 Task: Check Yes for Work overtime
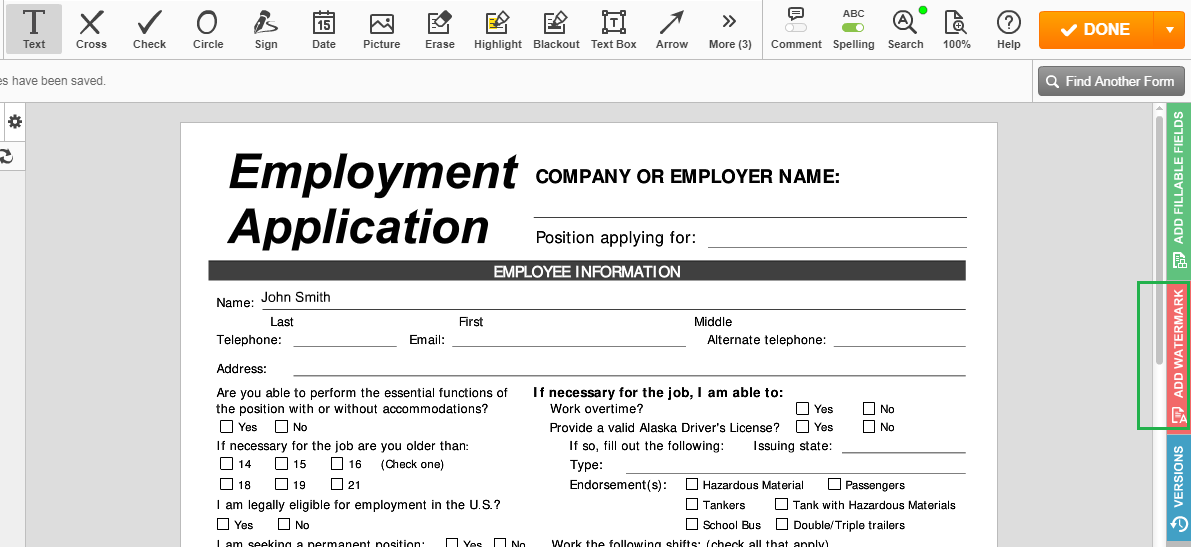[803, 409]
